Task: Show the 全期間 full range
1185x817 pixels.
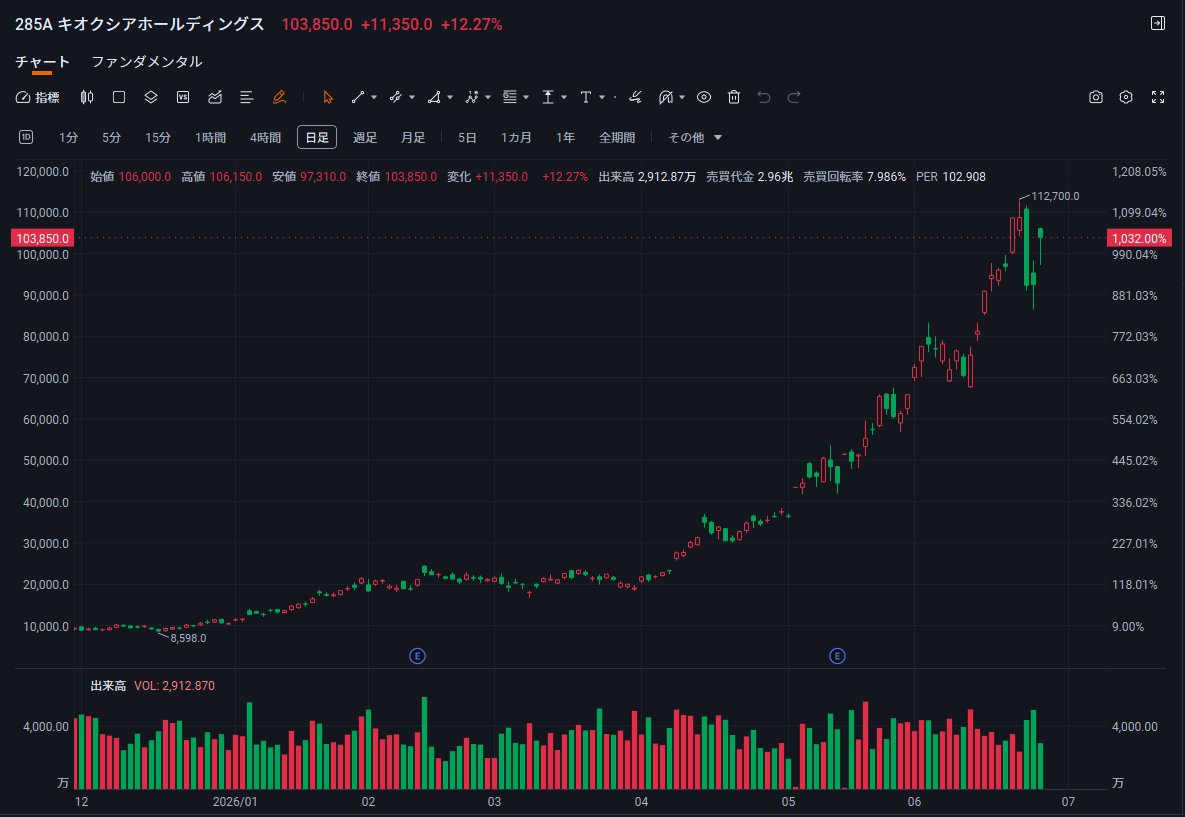Action: pos(617,138)
